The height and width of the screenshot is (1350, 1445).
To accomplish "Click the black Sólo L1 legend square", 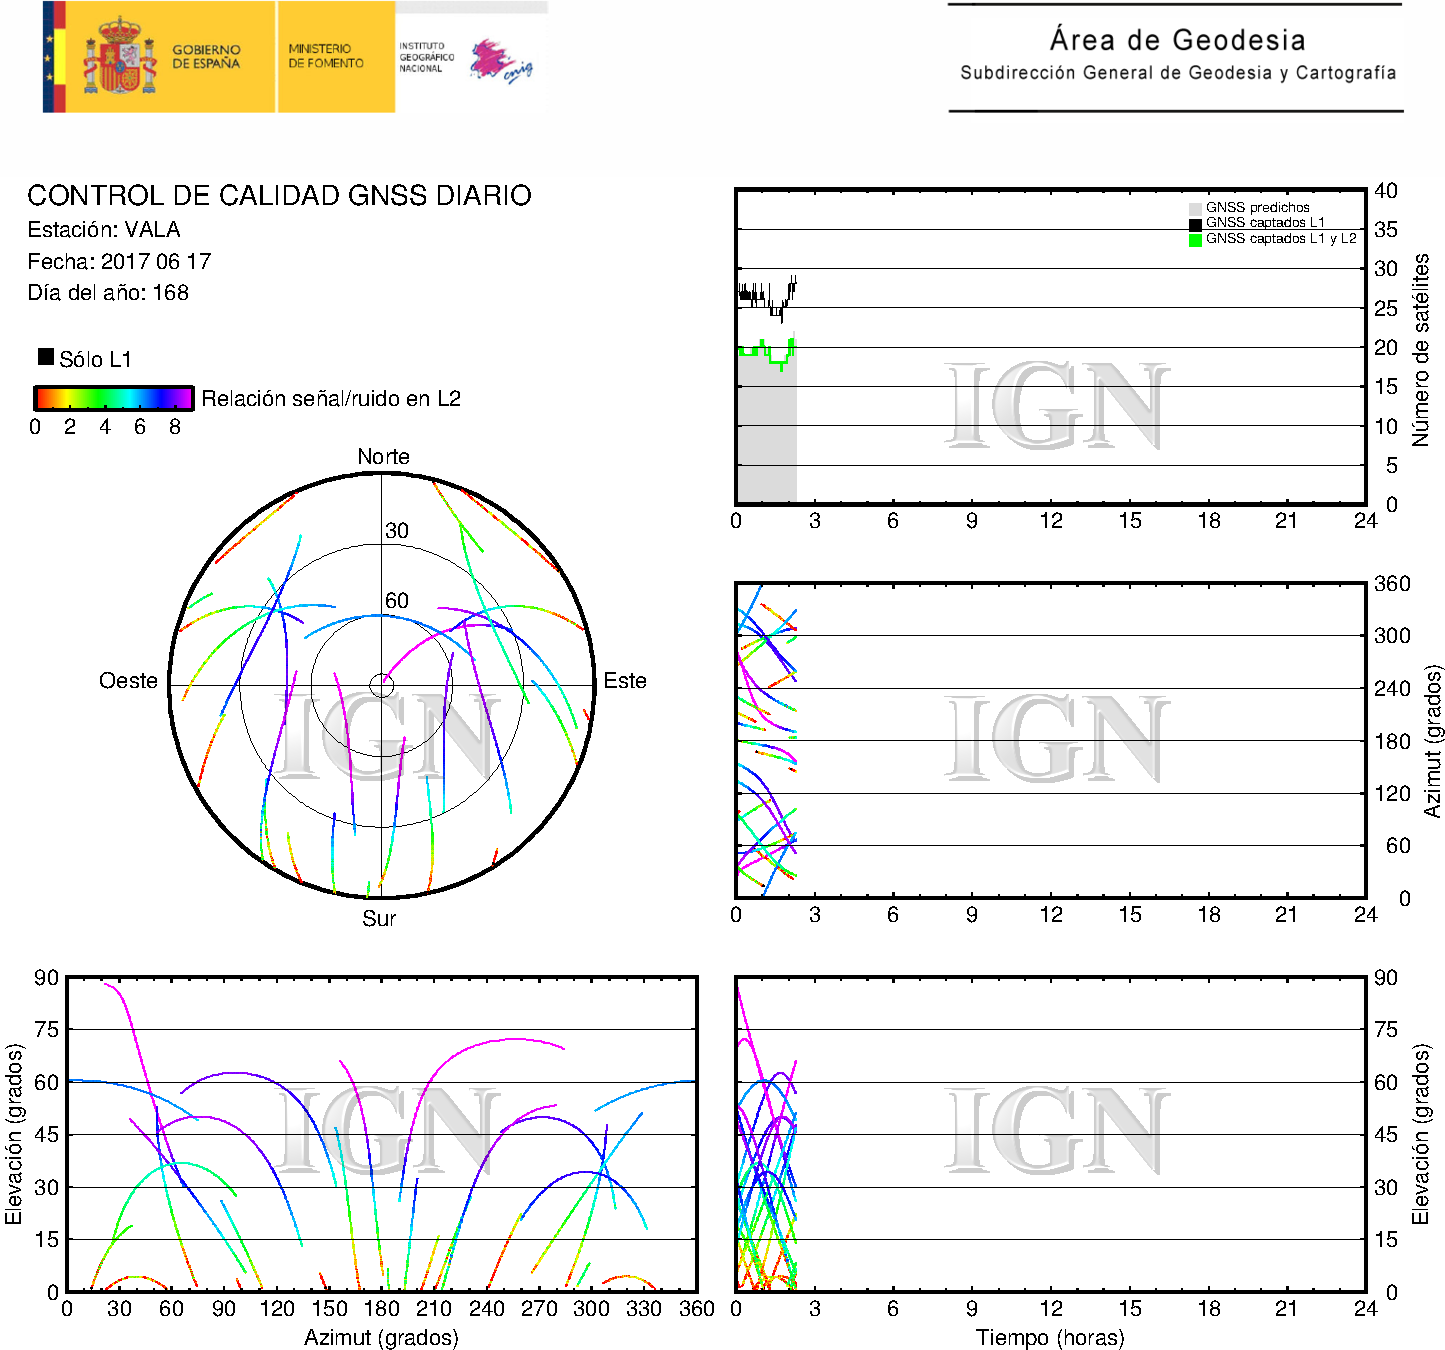I will [46, 357].
